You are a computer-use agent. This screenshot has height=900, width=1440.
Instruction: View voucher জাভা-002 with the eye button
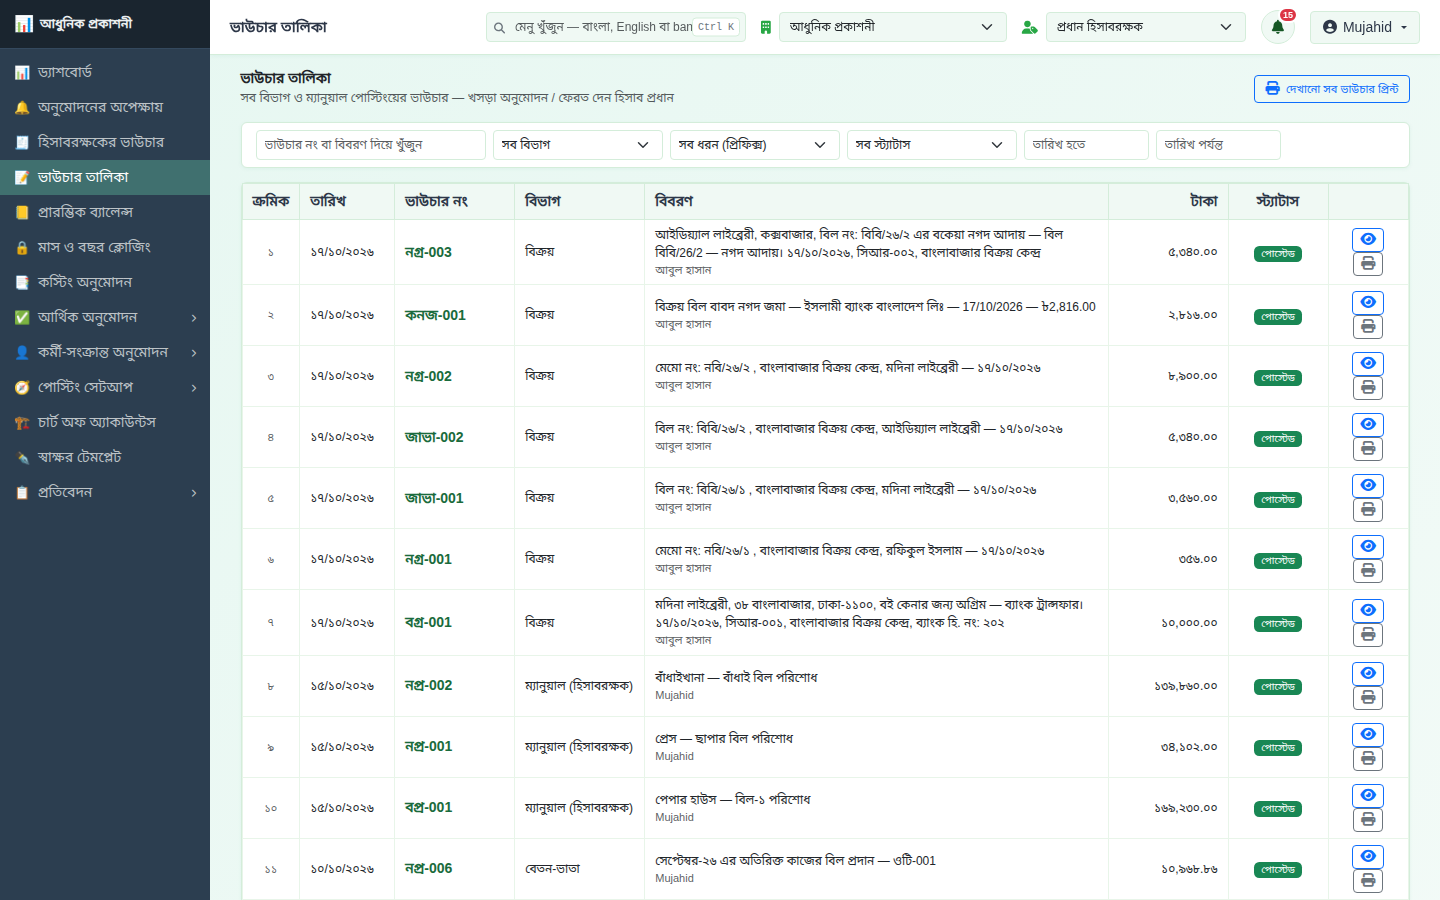1368,424
